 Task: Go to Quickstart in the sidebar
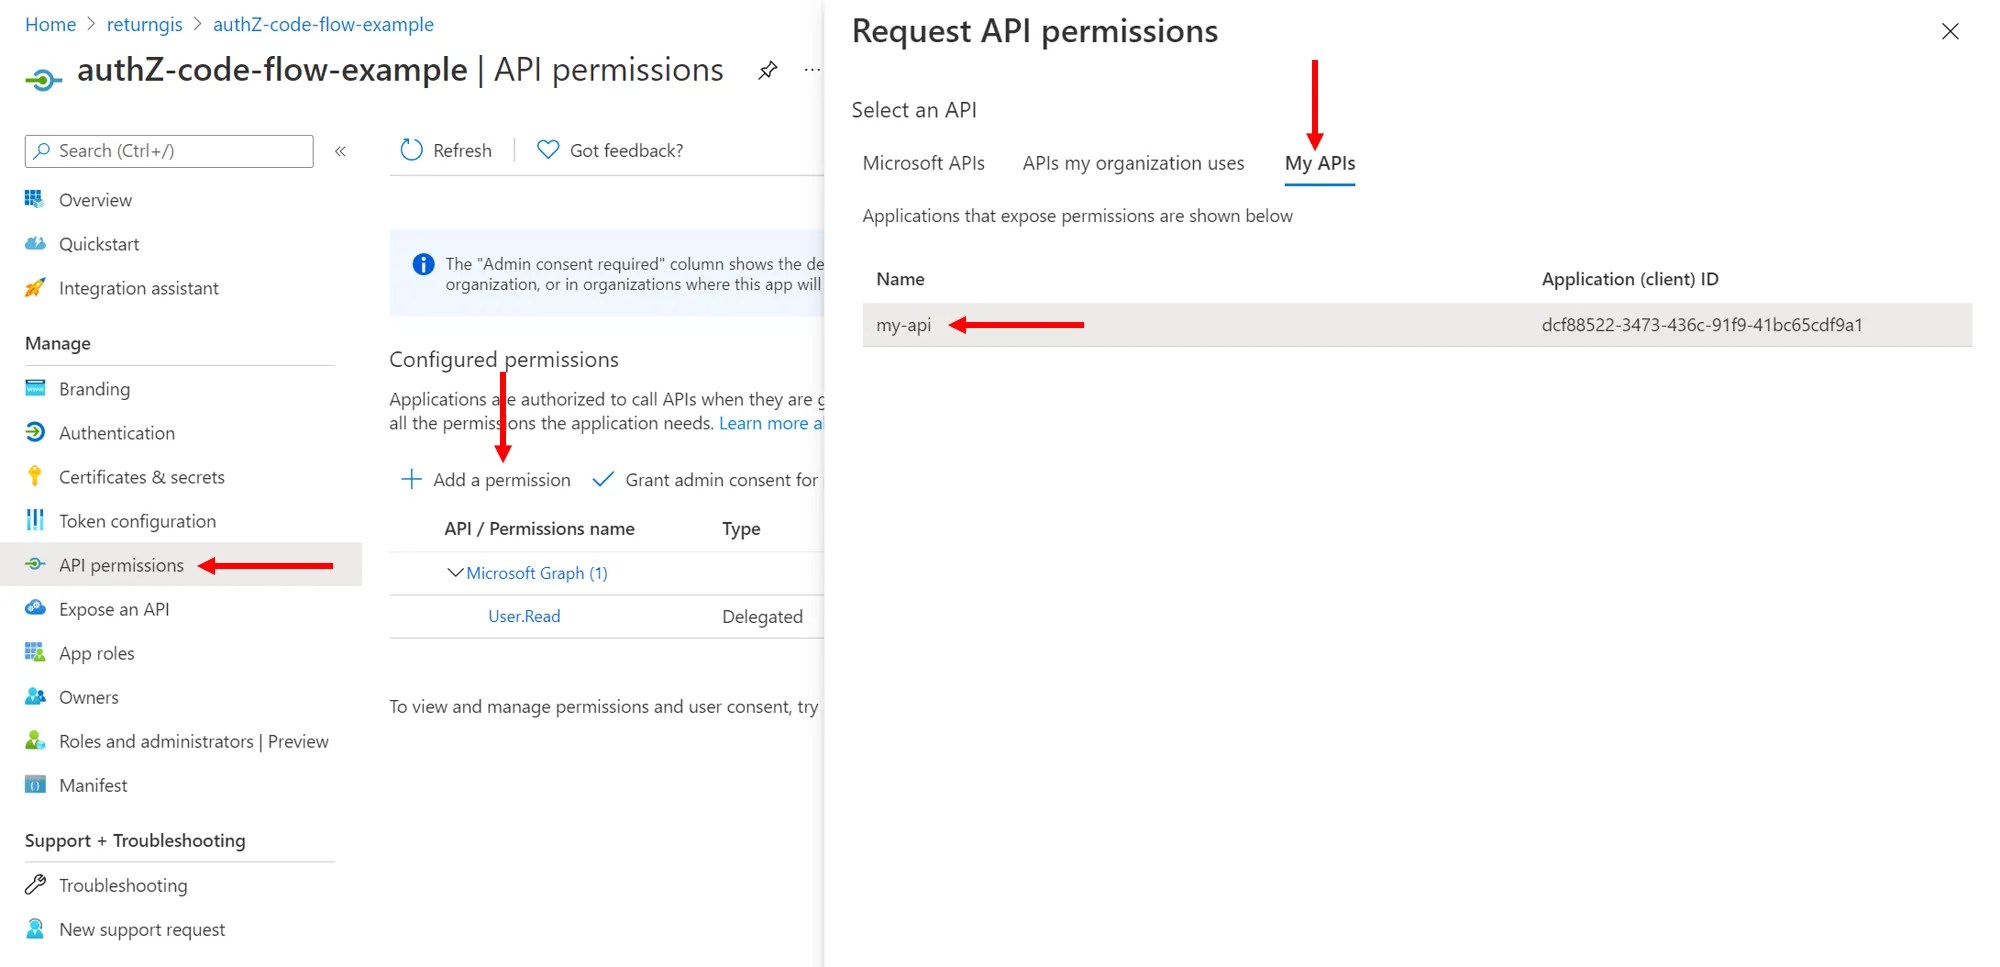(99, 244)
